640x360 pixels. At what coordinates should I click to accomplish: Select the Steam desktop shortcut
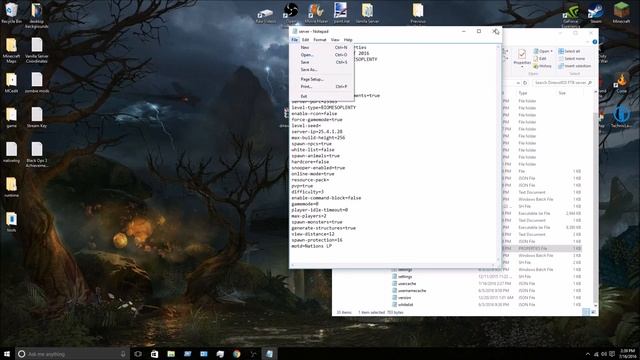(596, 13)
